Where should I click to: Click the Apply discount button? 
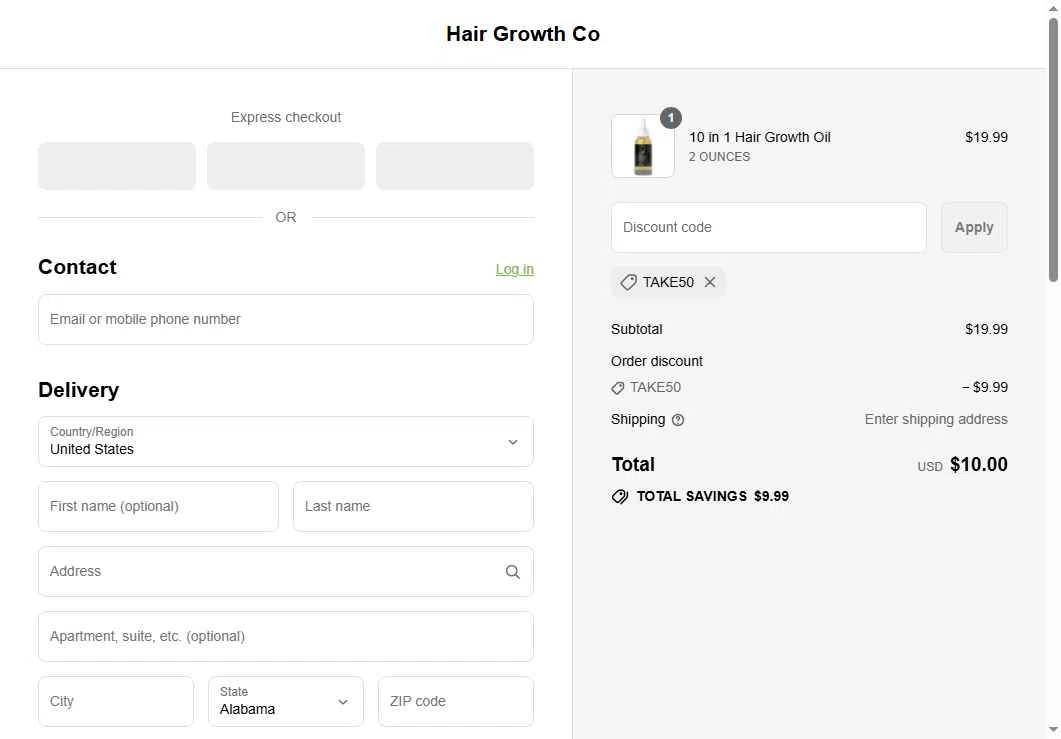(973, 227)
